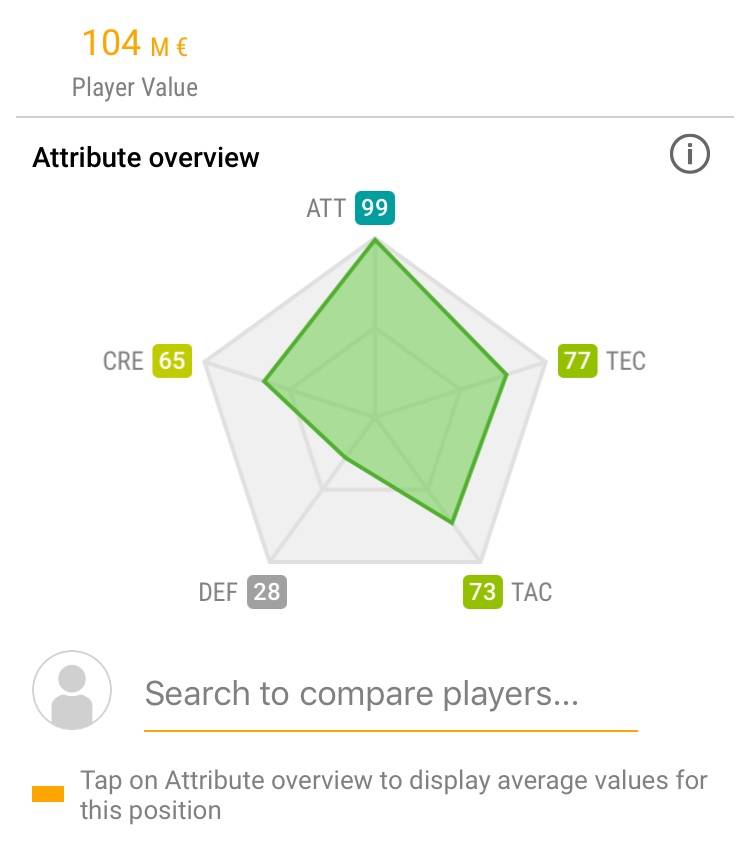750x854 pixels.
Task: Focus the Search to compare players field
Action: pyautogui.click(x=391, y=696)
